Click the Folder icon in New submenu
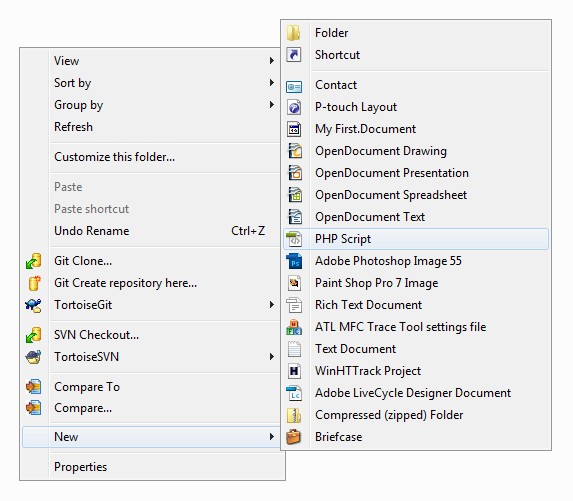The image size is (573, 501). [x=294, y=33]
